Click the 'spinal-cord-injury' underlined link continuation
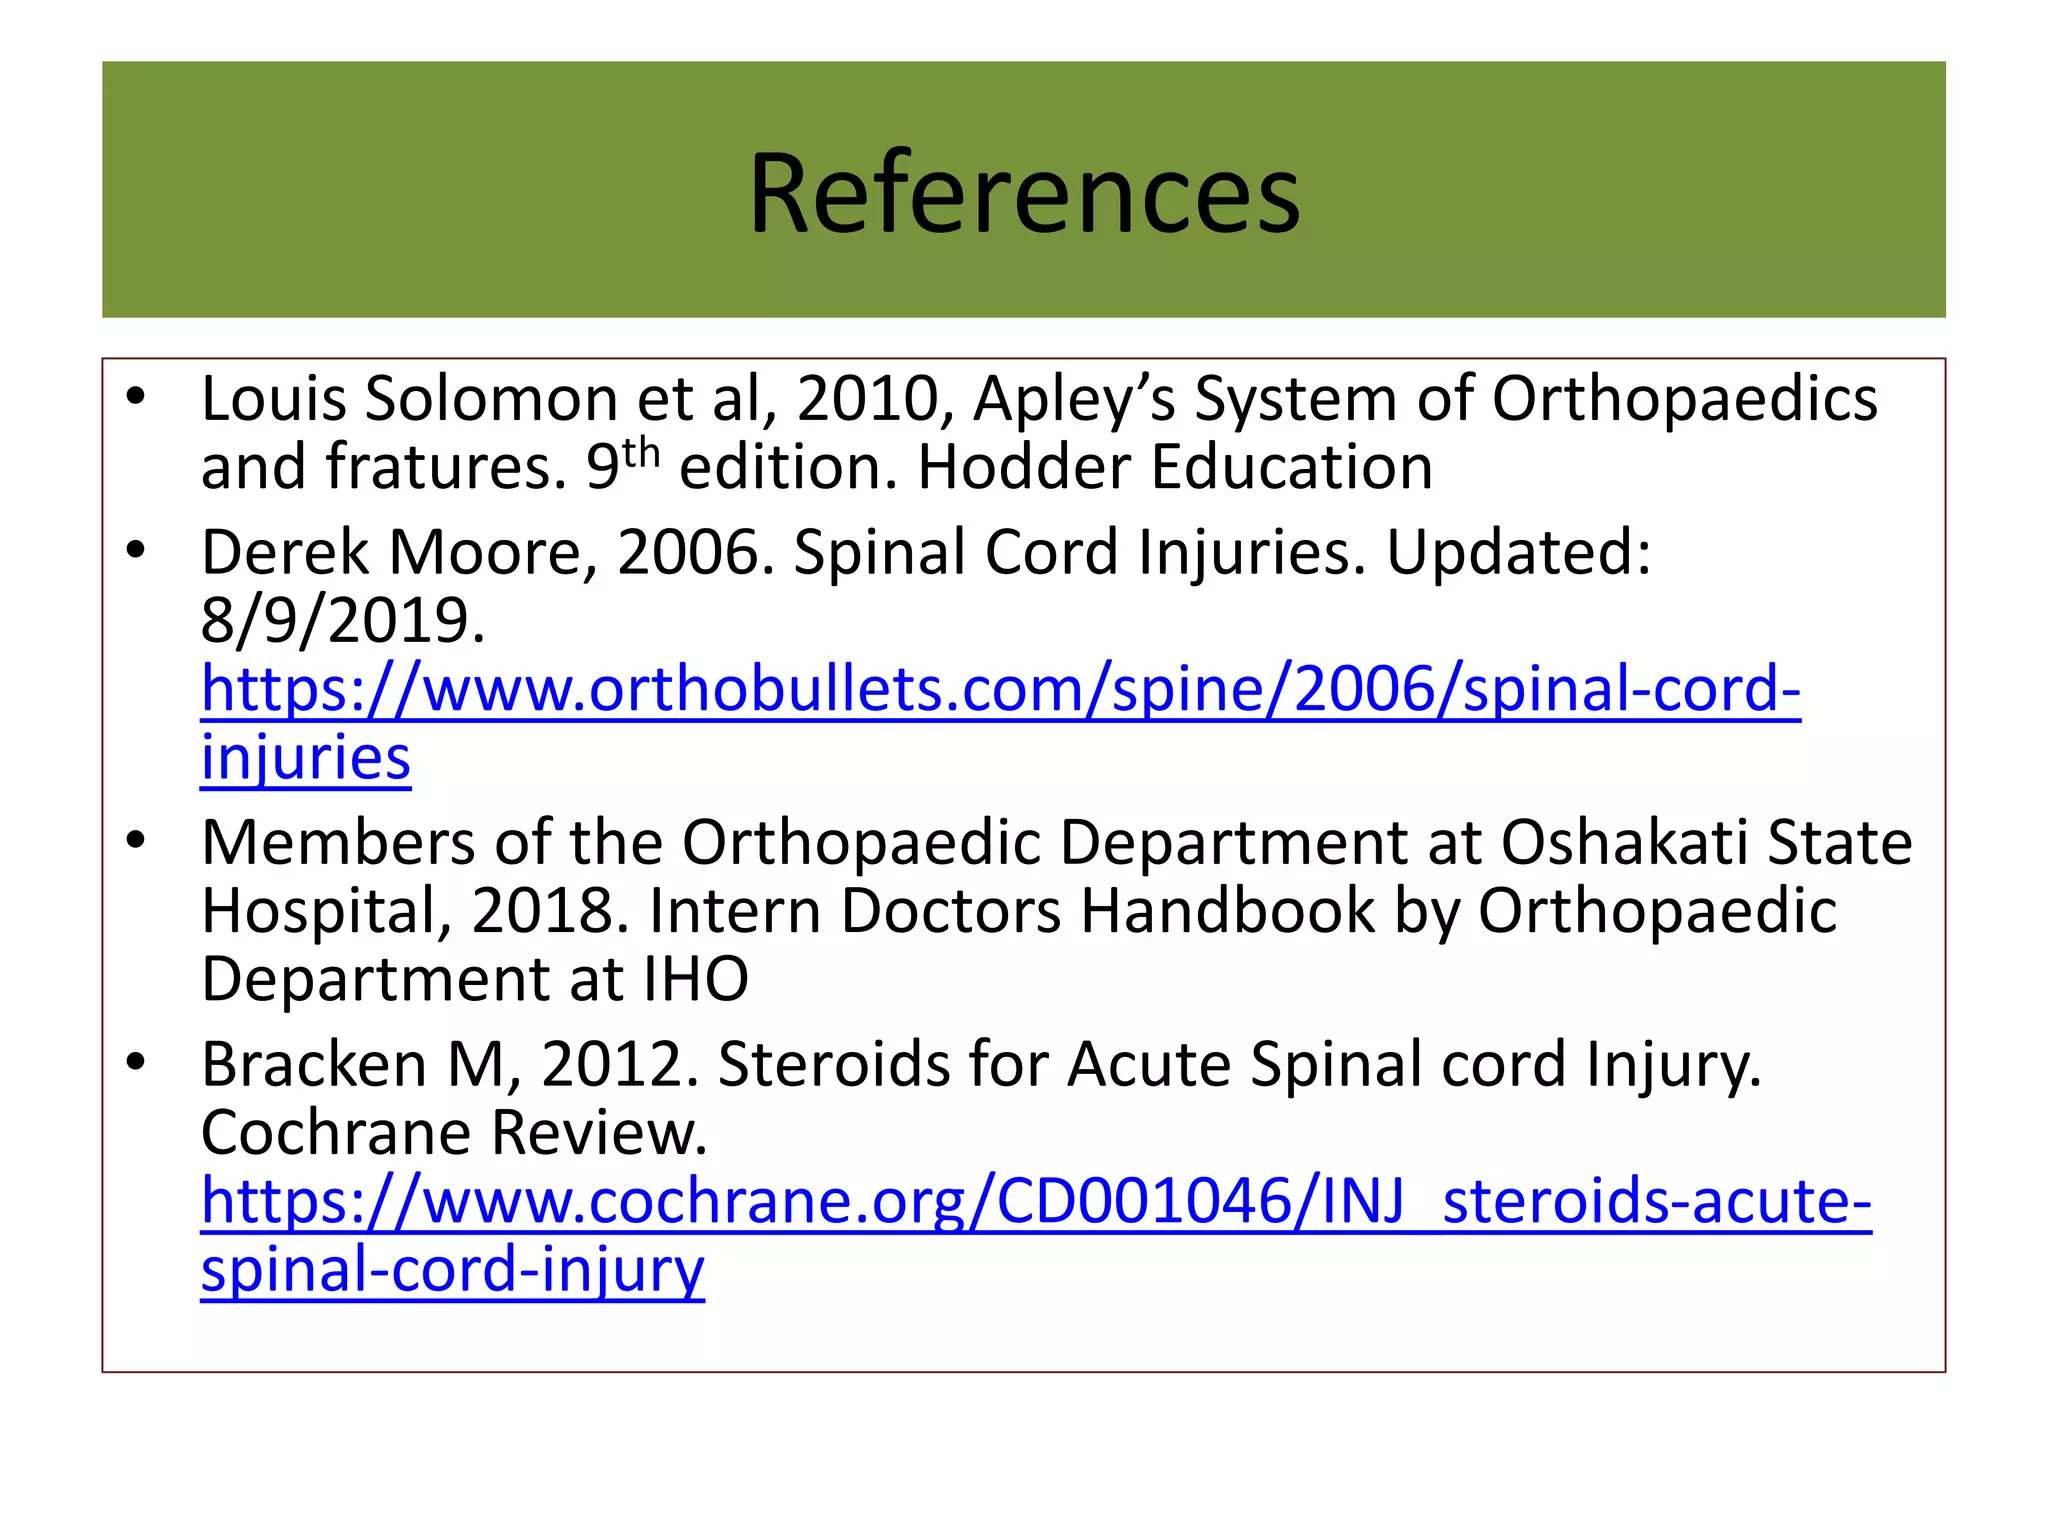 453,1270
